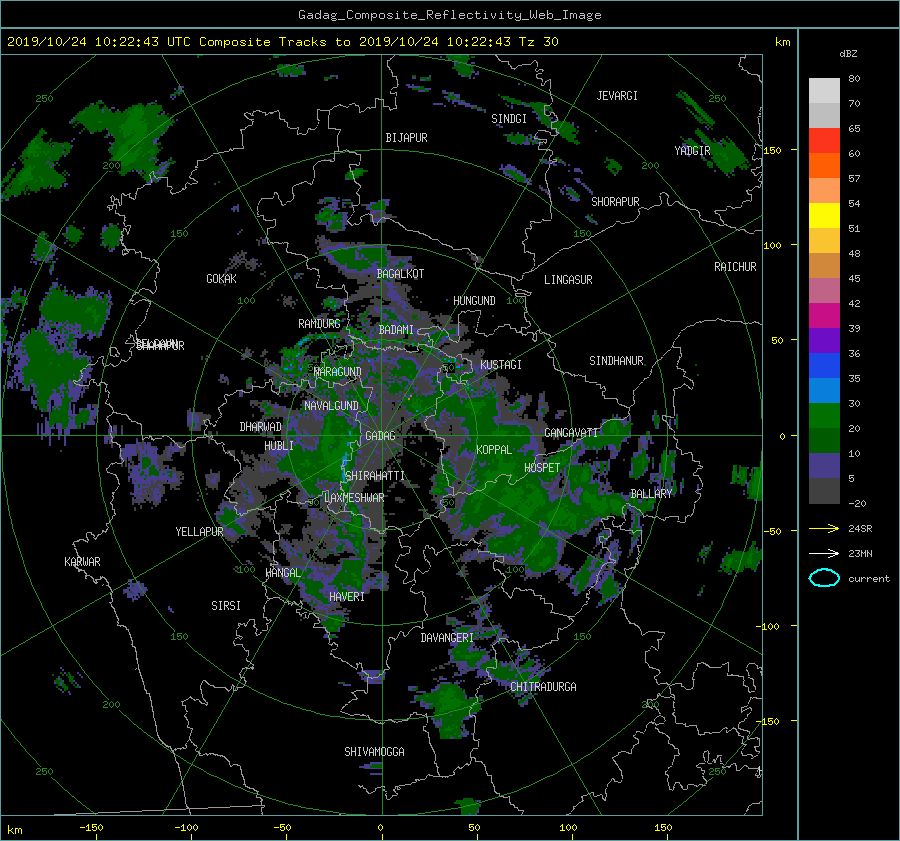Click the RAICHUR city label
Screen dimensions: 900x841
pos(735,267)
